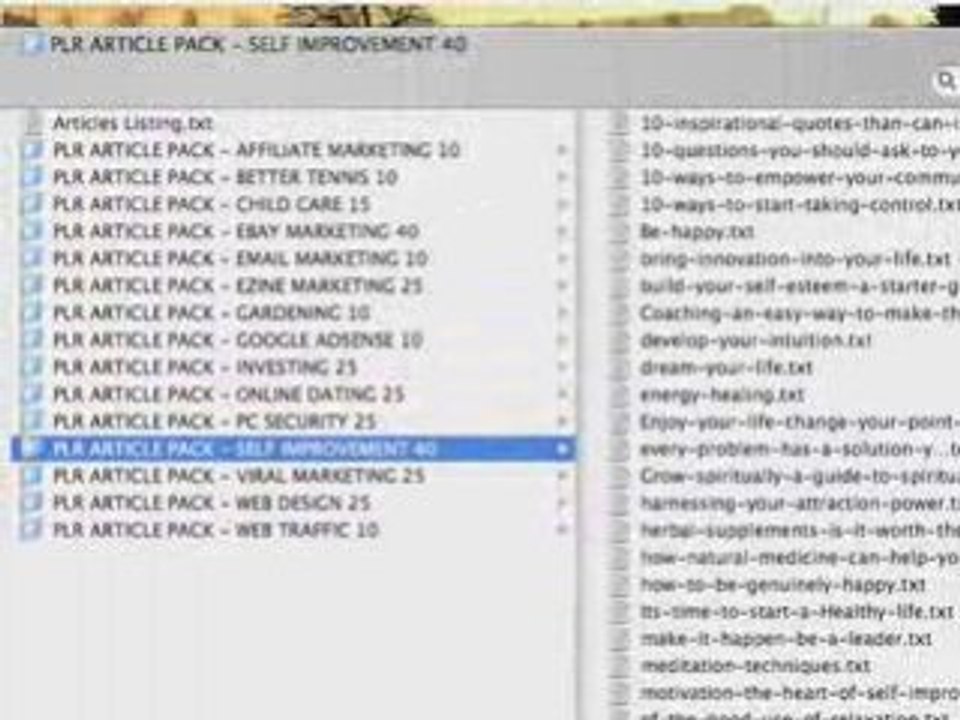Click the search magnifier icon
Screen dimensions: 960x720
tap(947, 80)
